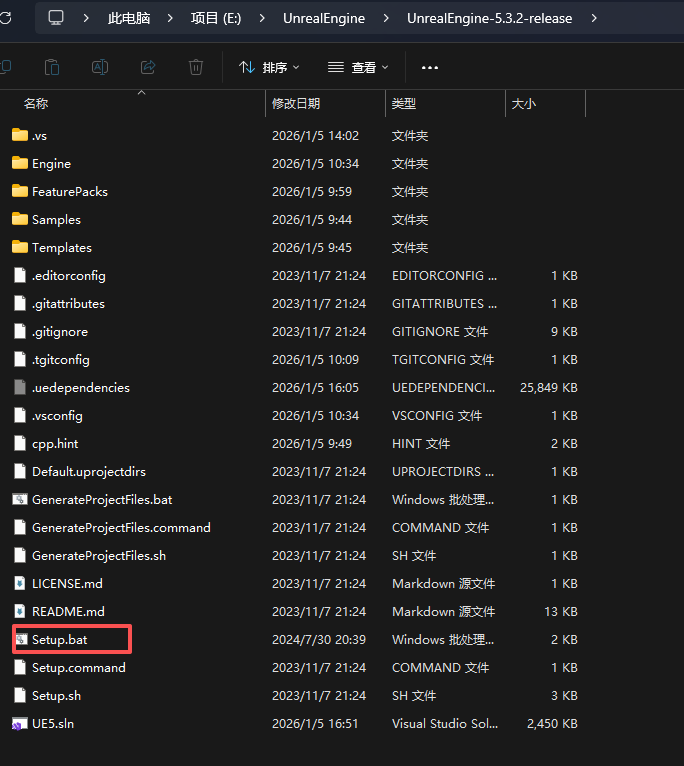Click the Visual Studio Sol... type cell
684x766 pixels.
445,723
